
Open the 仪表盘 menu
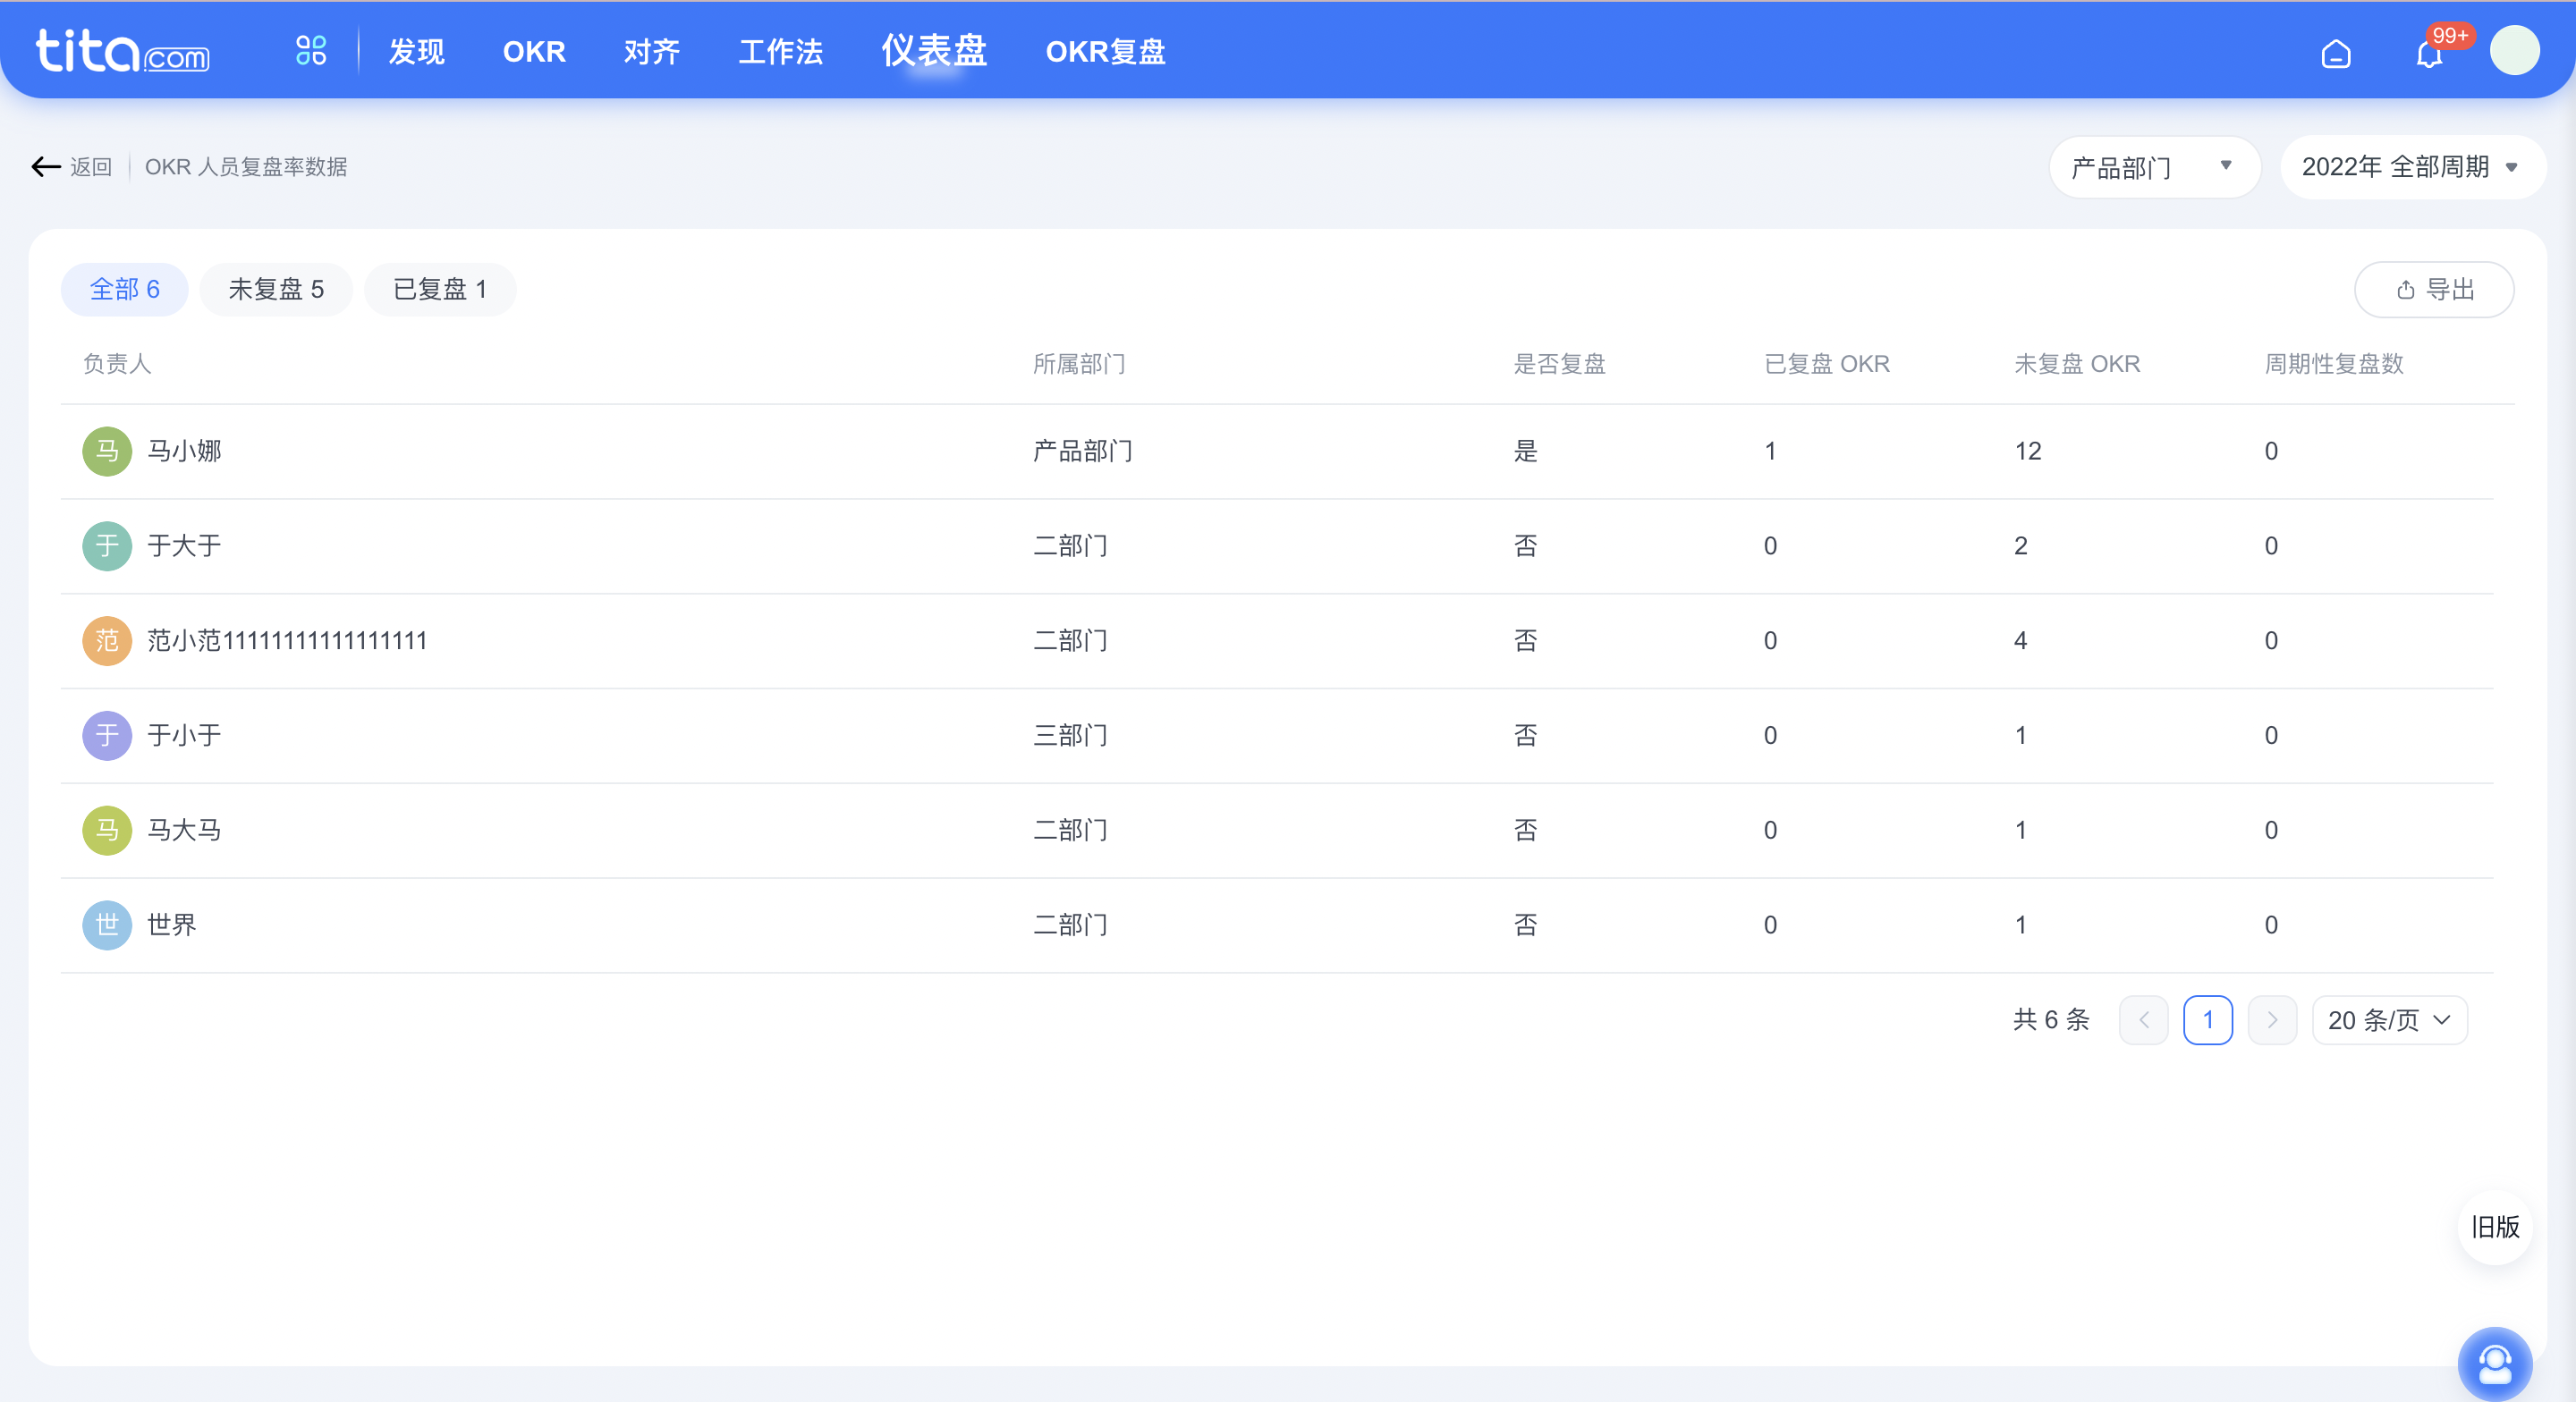pyautogui.click(x=934, y=51)
